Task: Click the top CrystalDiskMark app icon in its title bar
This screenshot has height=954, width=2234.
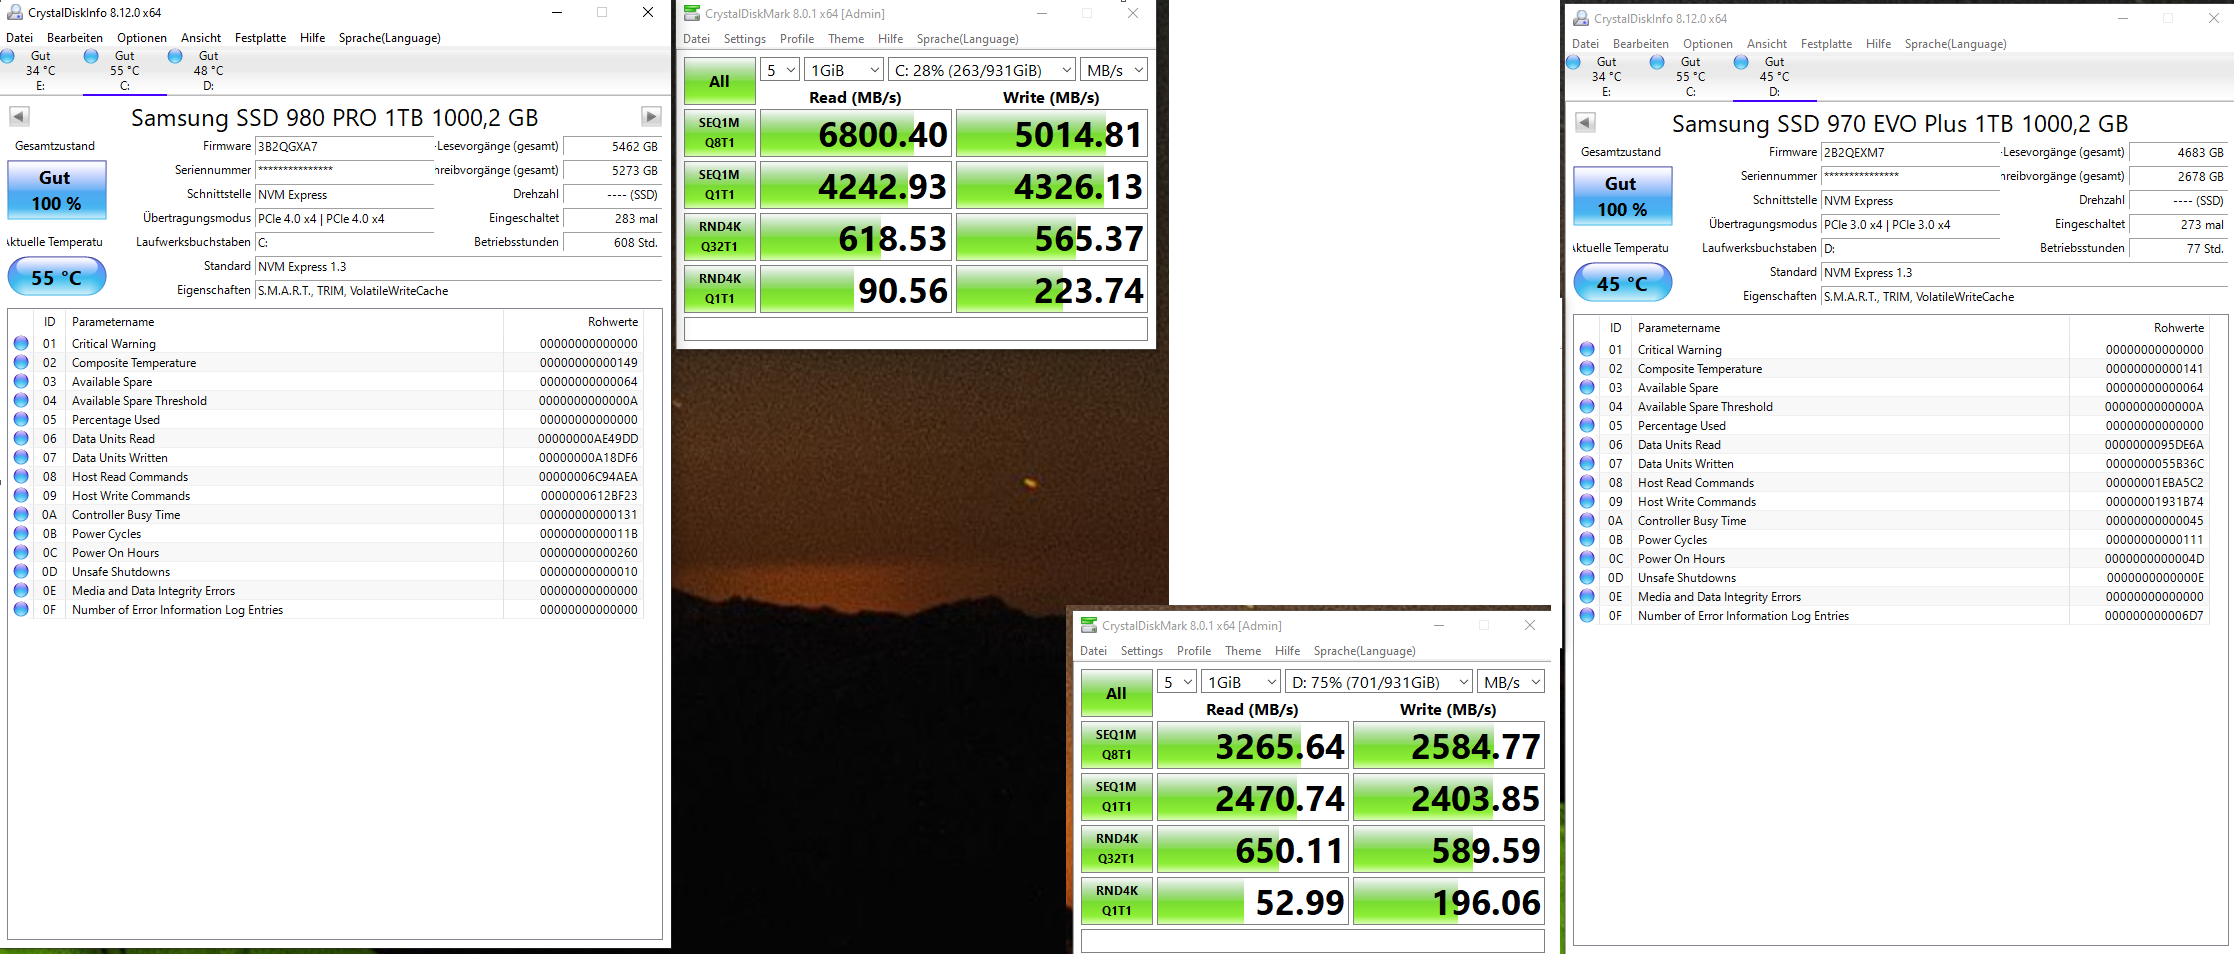Action: pos(692,13)
